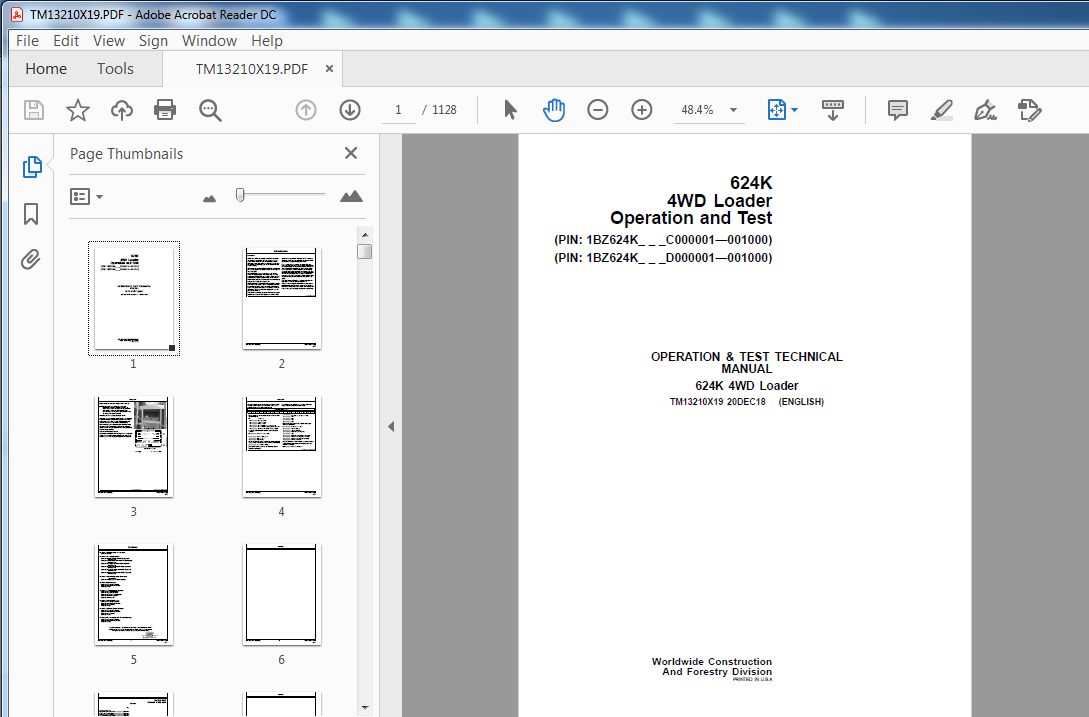Expand the fit page options arrow
The width and height of the screenshot is (1089, 717).
coord(795,110)
